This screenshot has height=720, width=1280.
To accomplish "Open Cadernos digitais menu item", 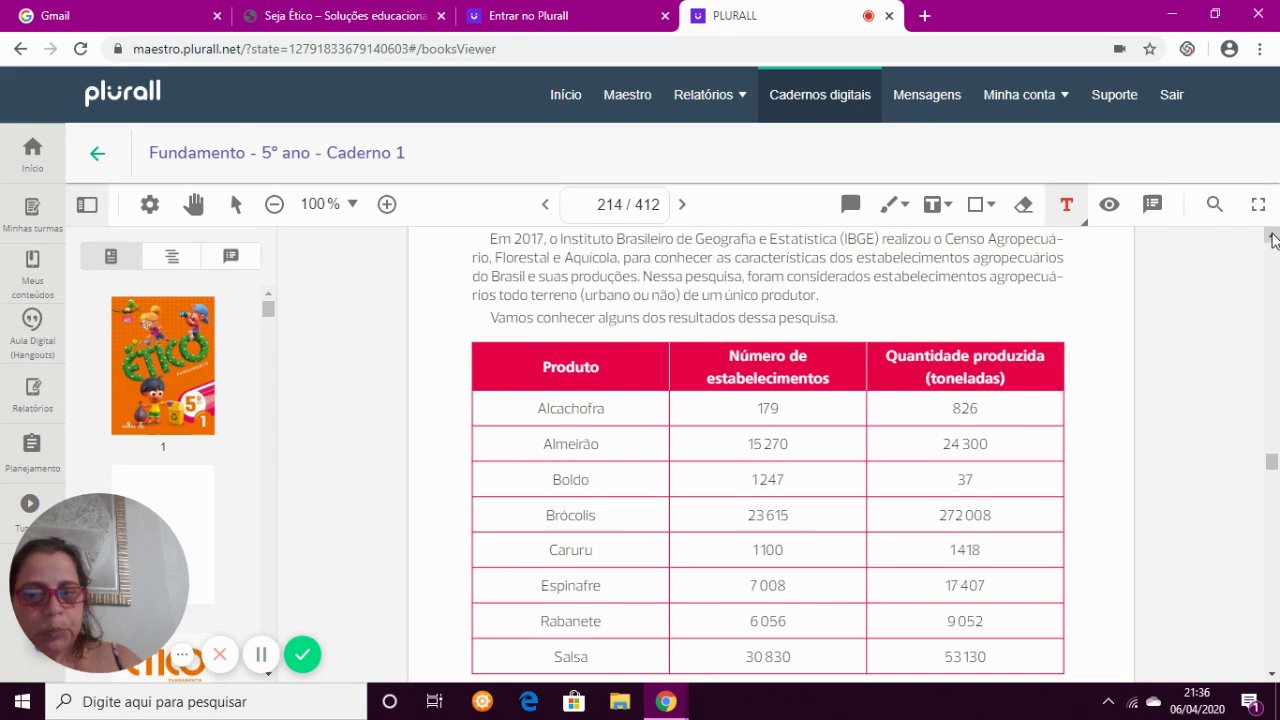I will [820, 95].
